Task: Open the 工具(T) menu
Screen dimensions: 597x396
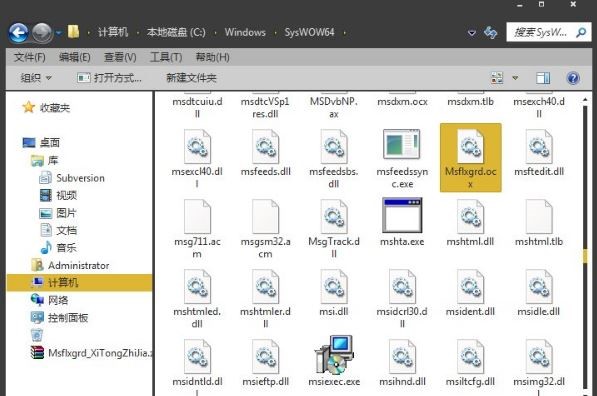Action: click(x=166, y=57)
